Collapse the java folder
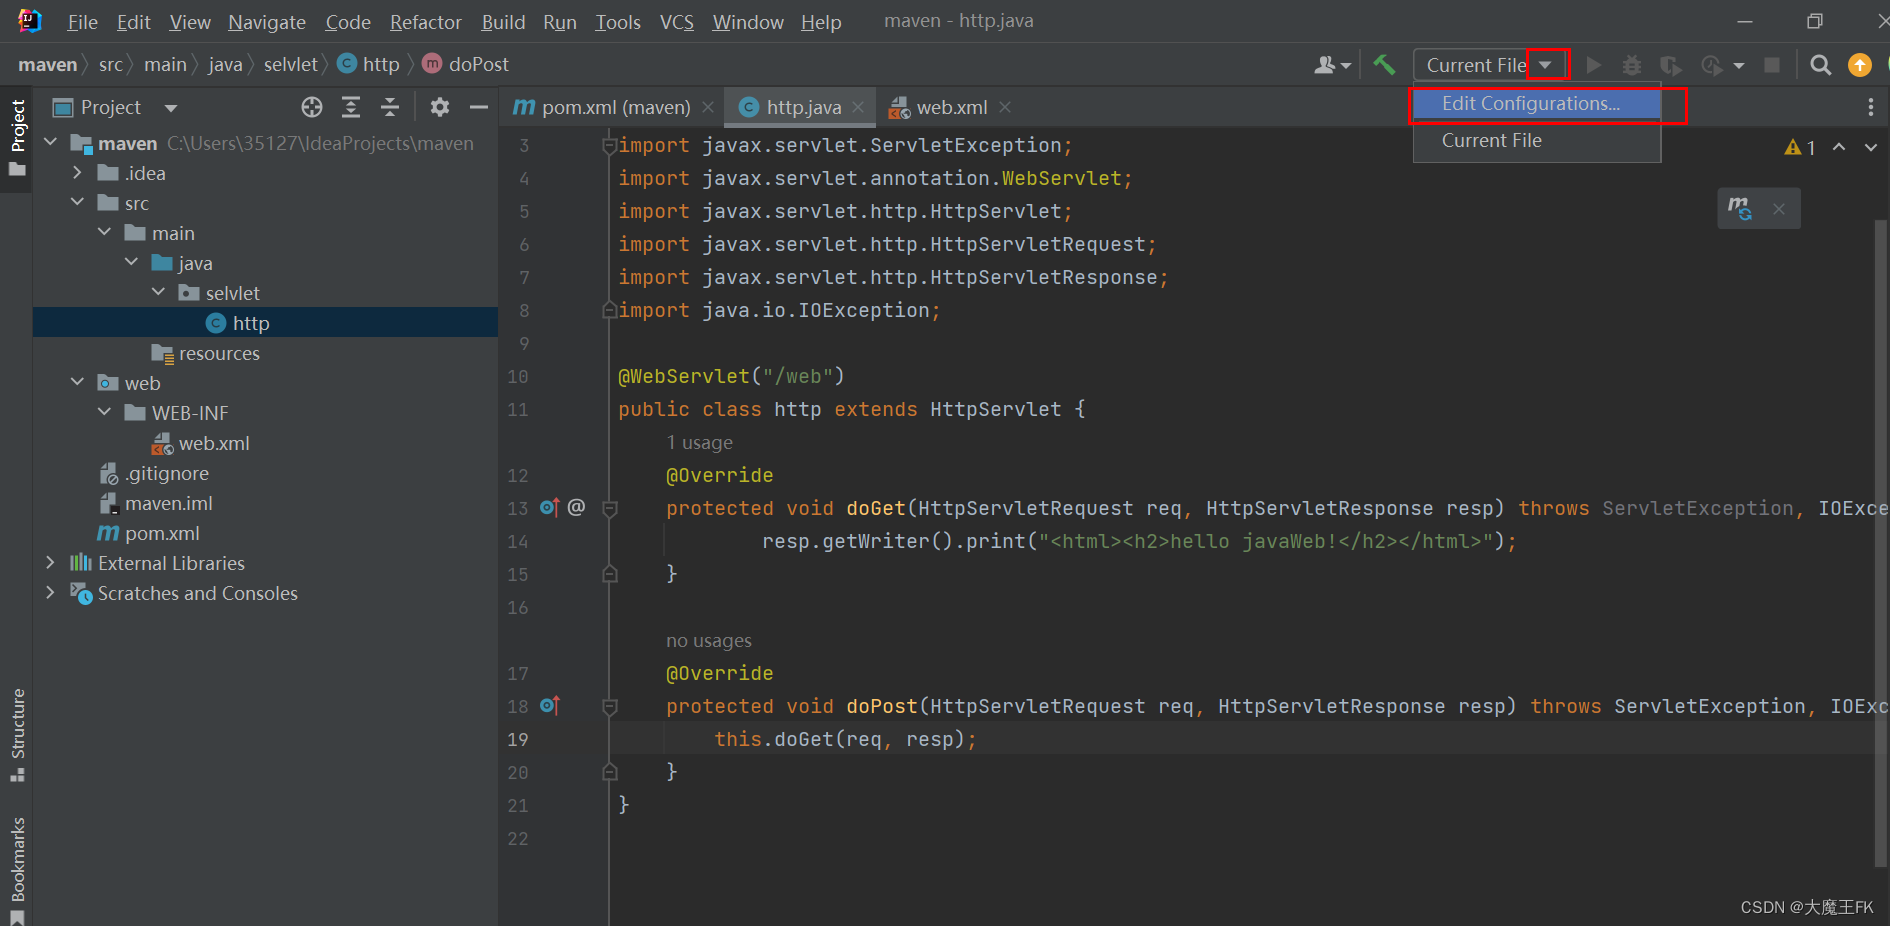 pyautogui.click(x=132, y=262)
